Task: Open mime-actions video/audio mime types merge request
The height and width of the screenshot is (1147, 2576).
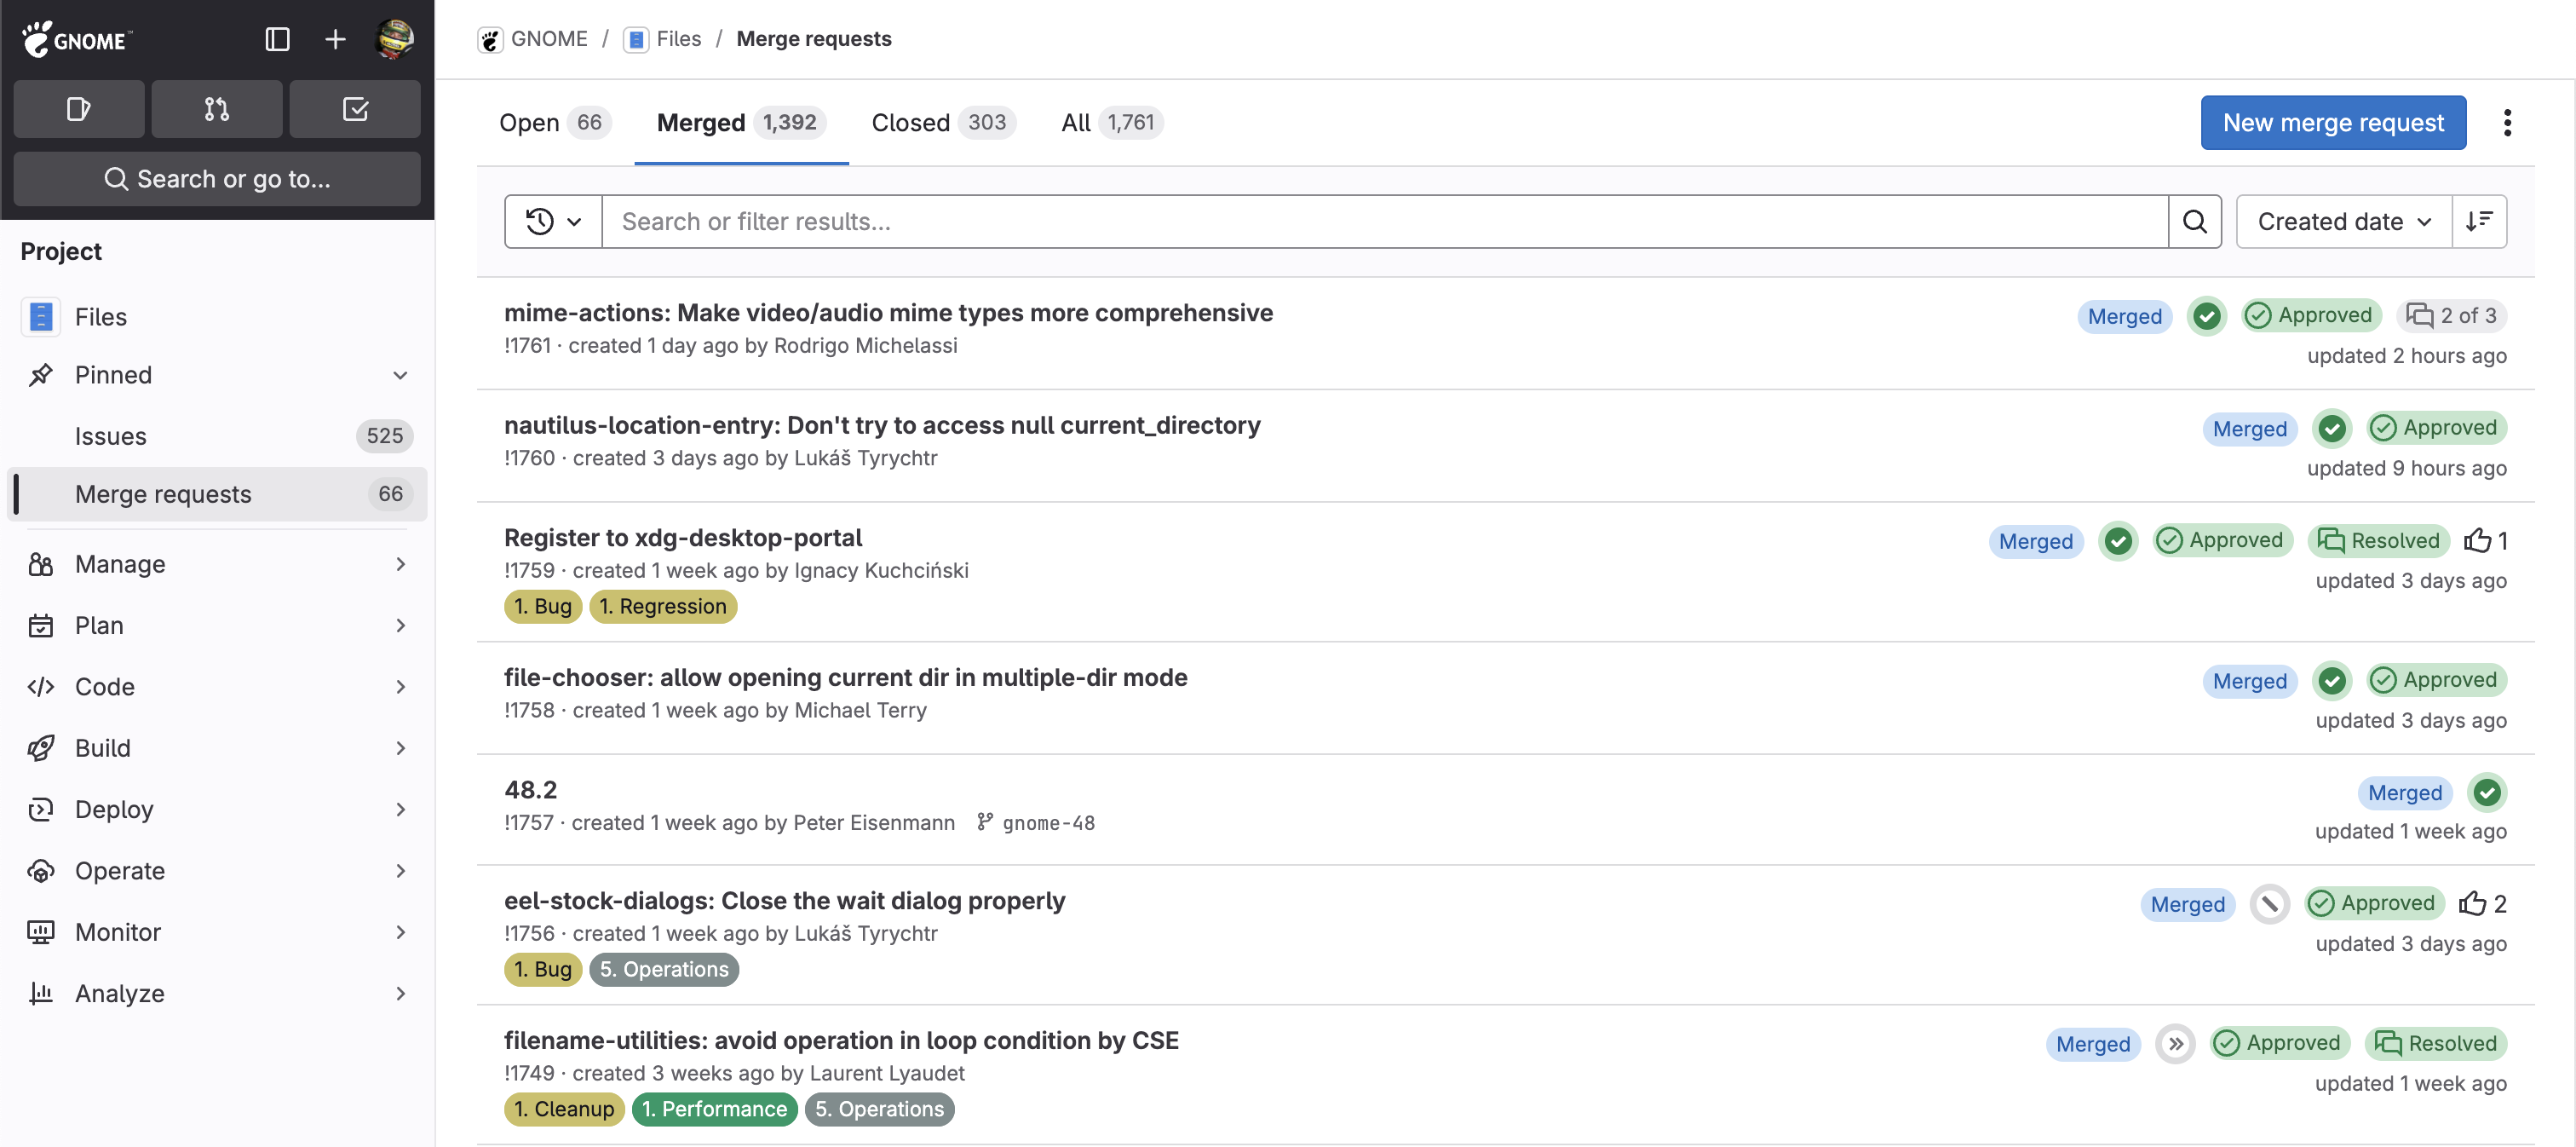Action: click(x=888, y=313)
